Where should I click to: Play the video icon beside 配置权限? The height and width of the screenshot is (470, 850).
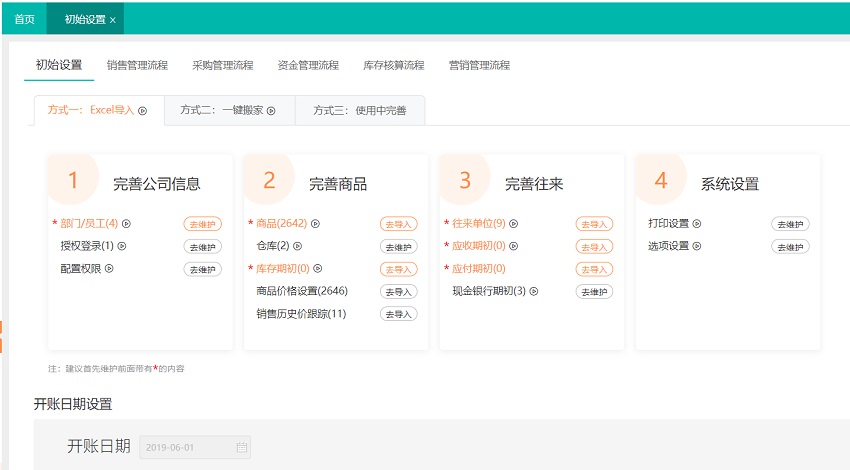point(109,268)
